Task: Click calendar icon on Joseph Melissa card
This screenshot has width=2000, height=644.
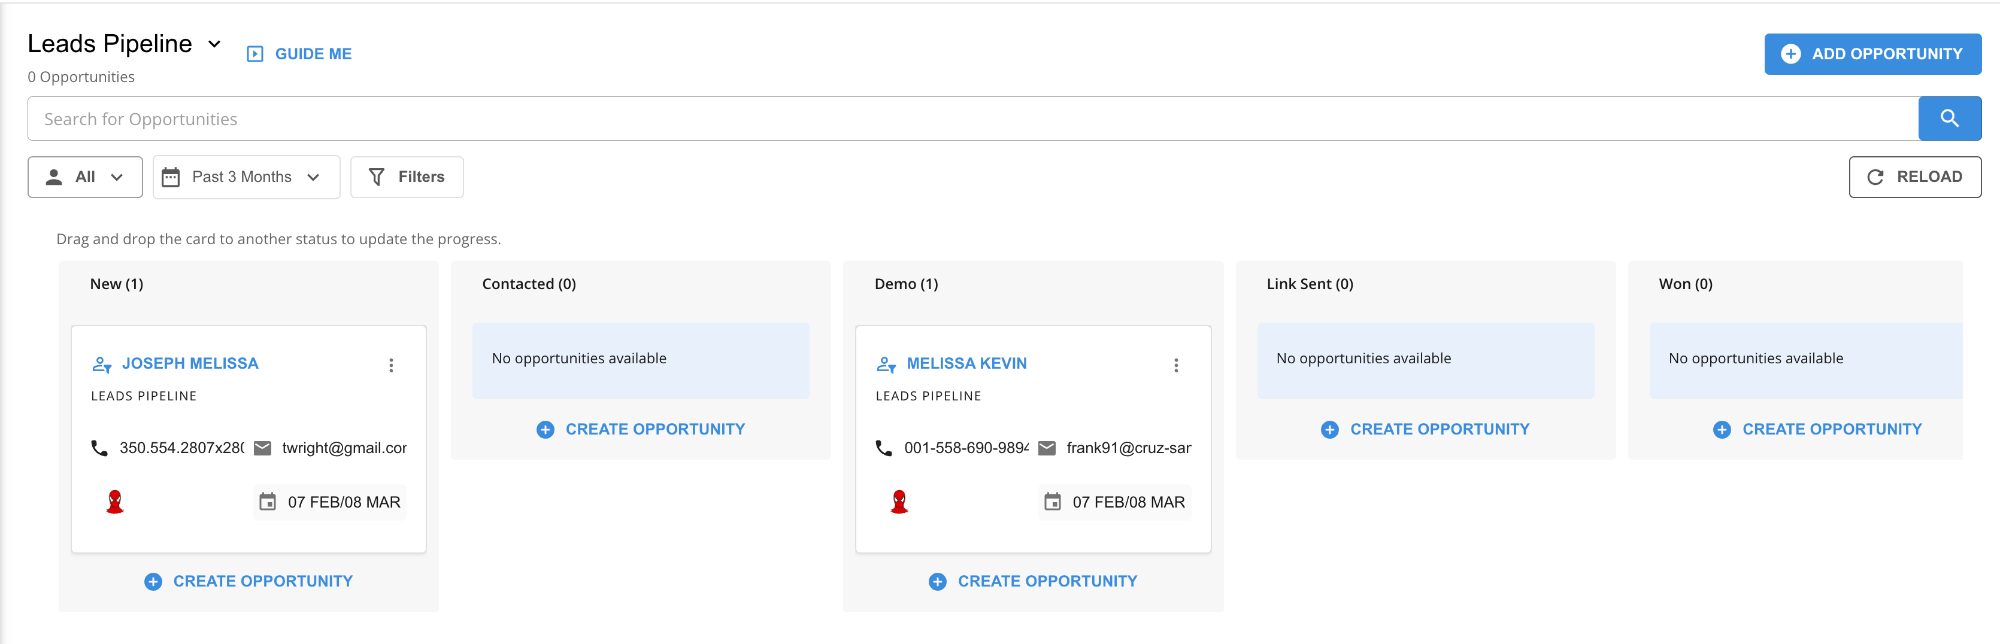Action: (x=267, y=502)
